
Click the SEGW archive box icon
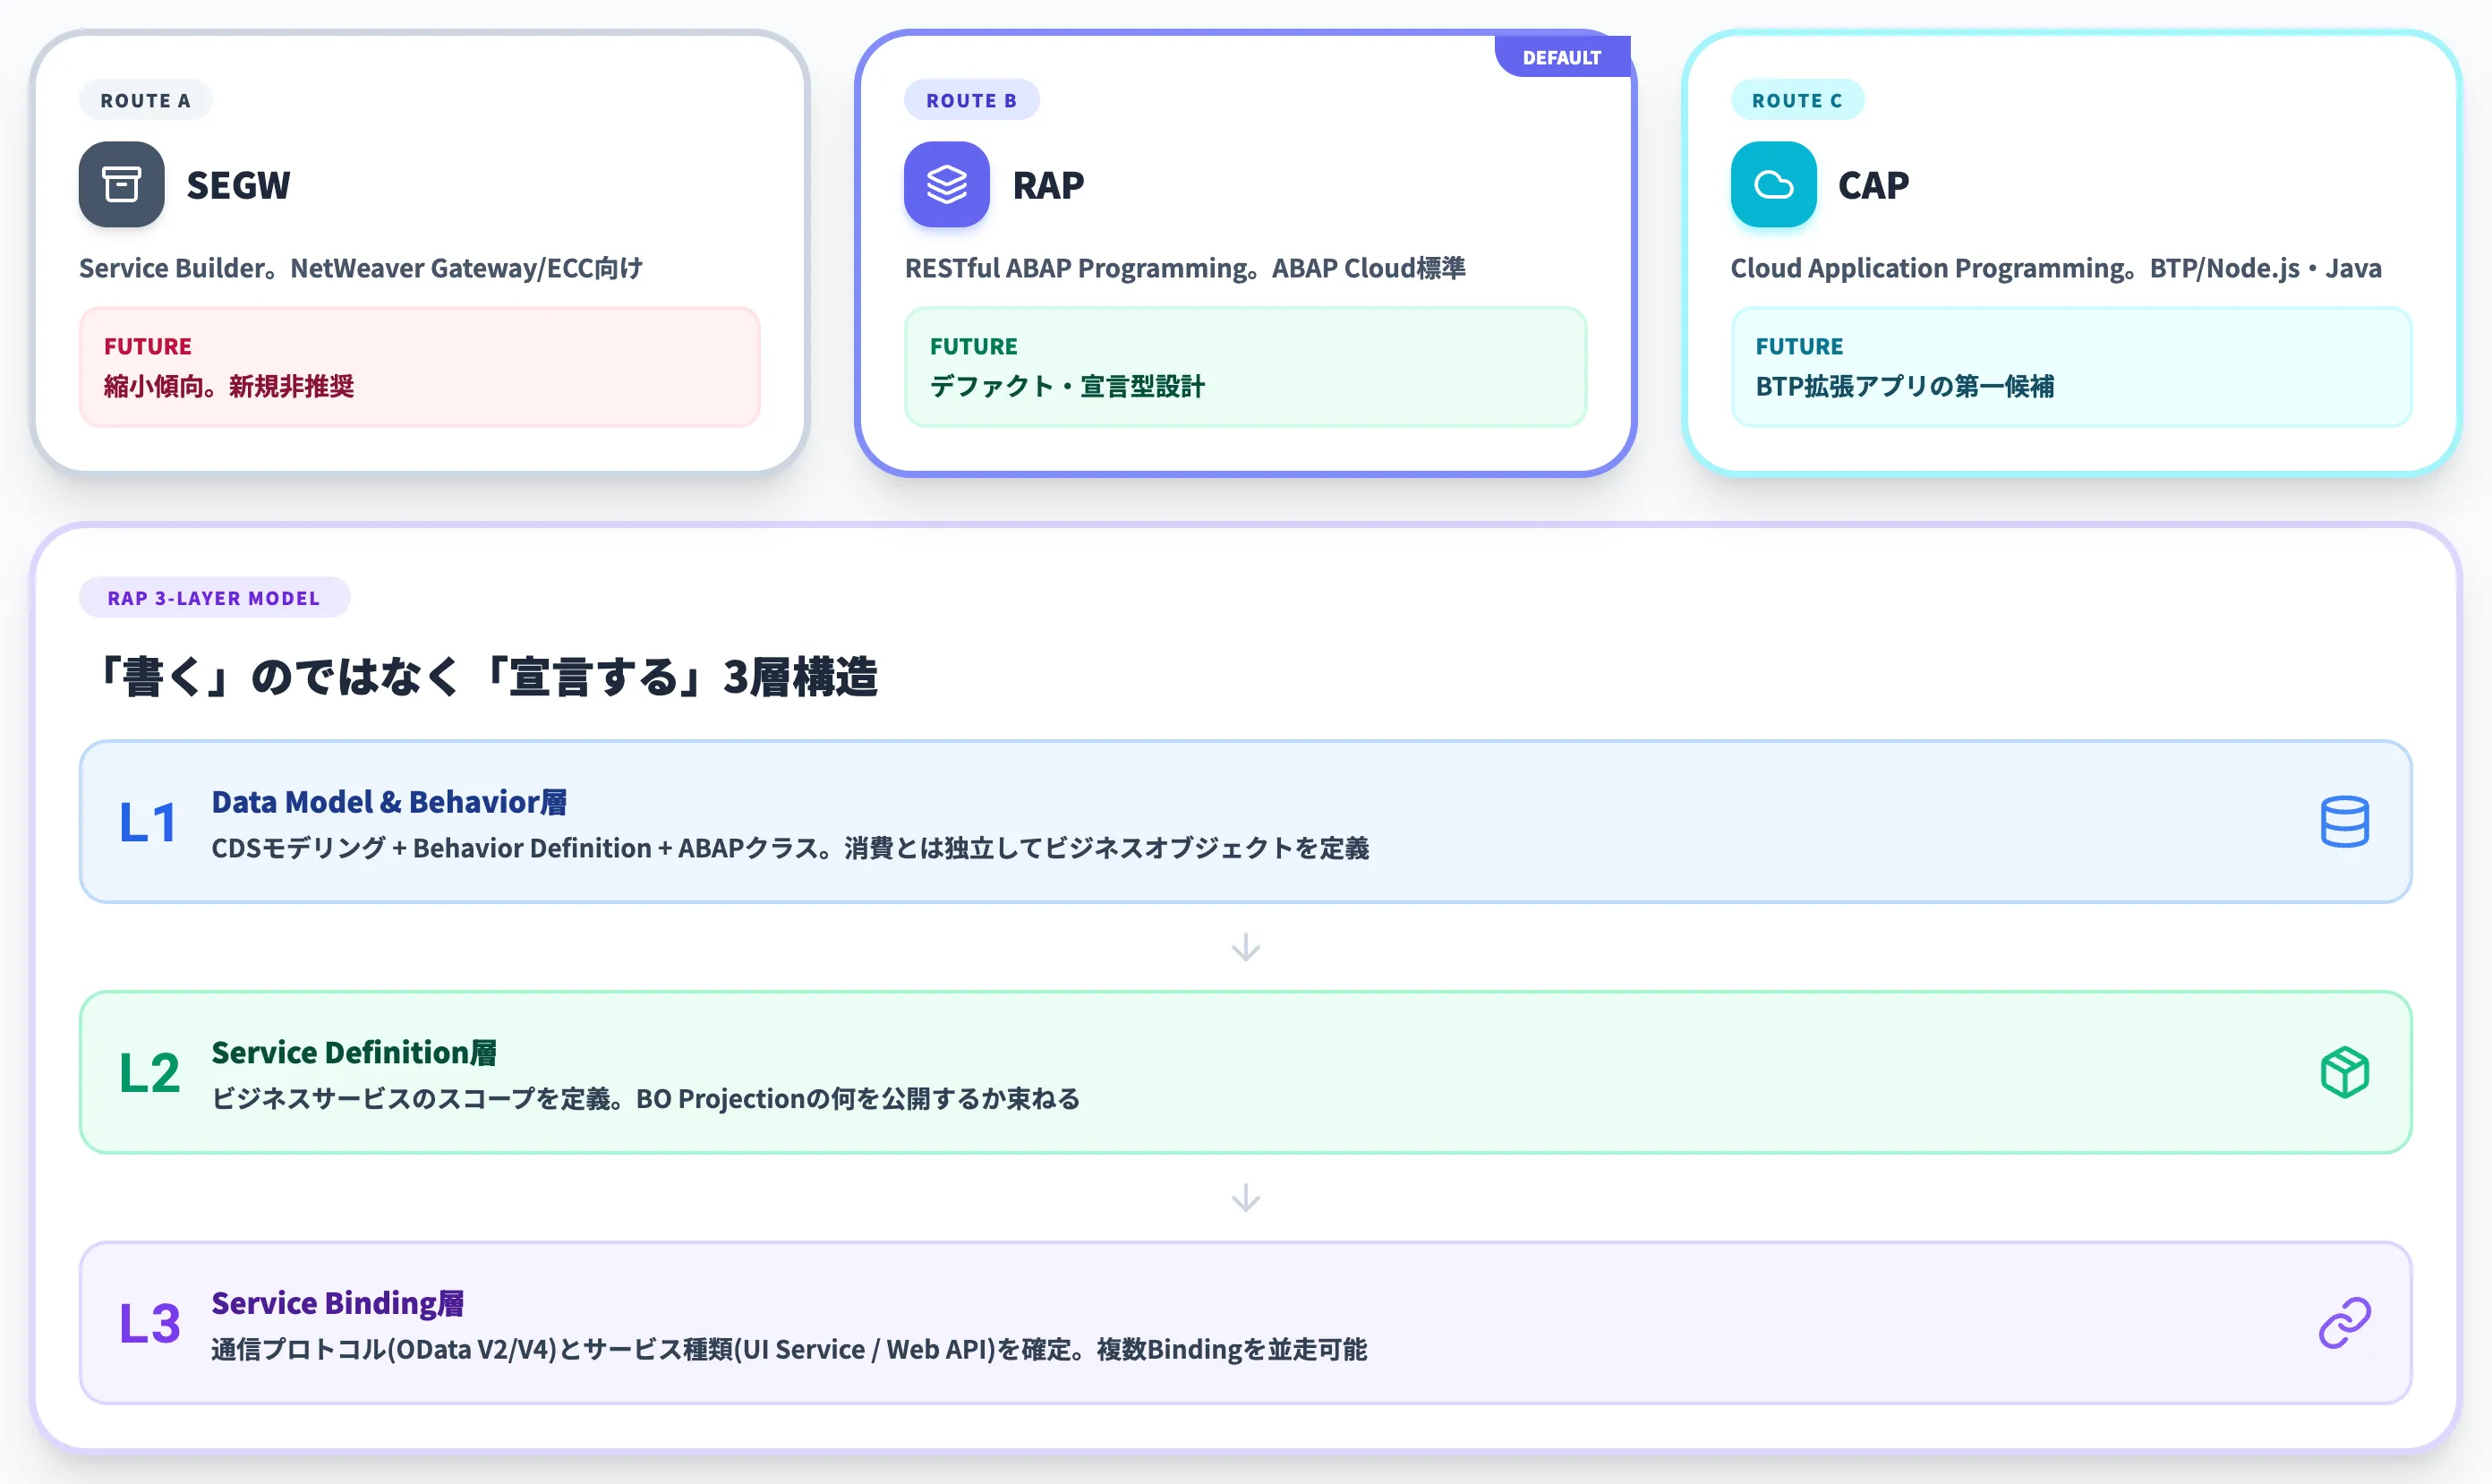click(x=121, y=184)
